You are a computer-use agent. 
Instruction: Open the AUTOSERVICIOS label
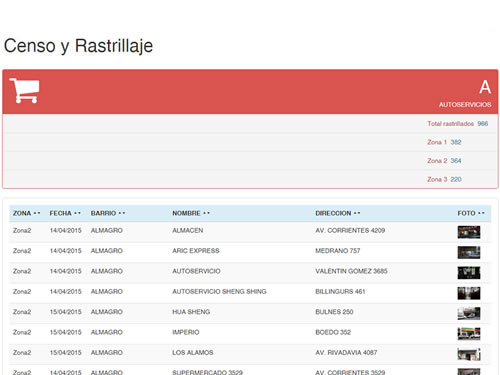click(x=465, y=105)
